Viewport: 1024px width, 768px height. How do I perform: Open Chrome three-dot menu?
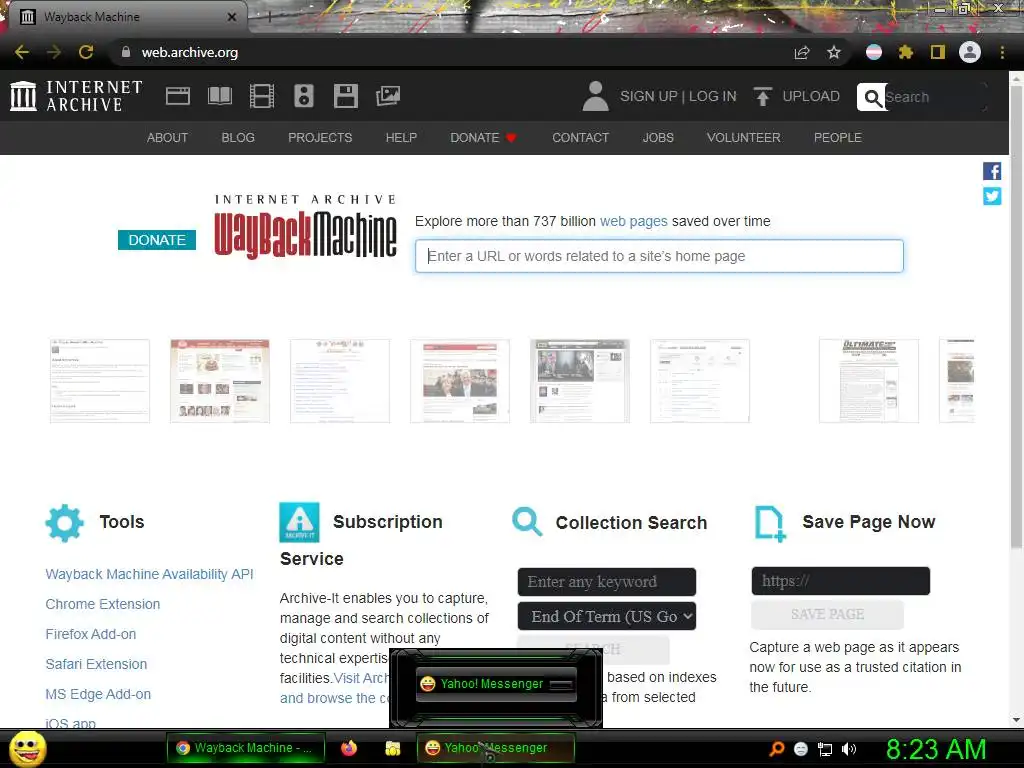point(1002,52)
